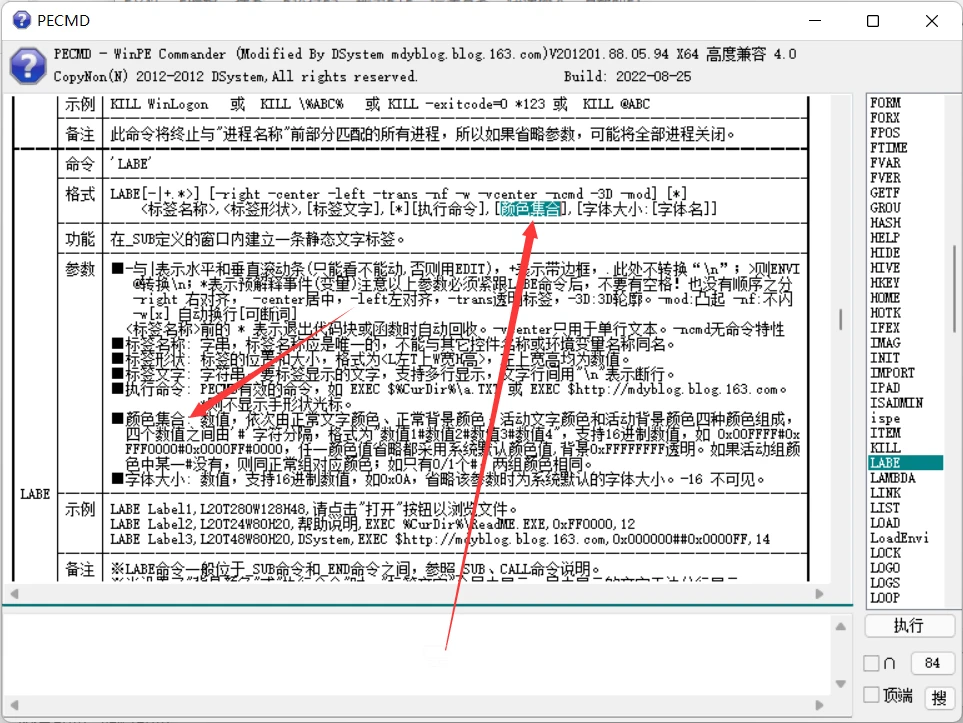Select LINK in the command list

pyautogui.click(x=885, y=493)
